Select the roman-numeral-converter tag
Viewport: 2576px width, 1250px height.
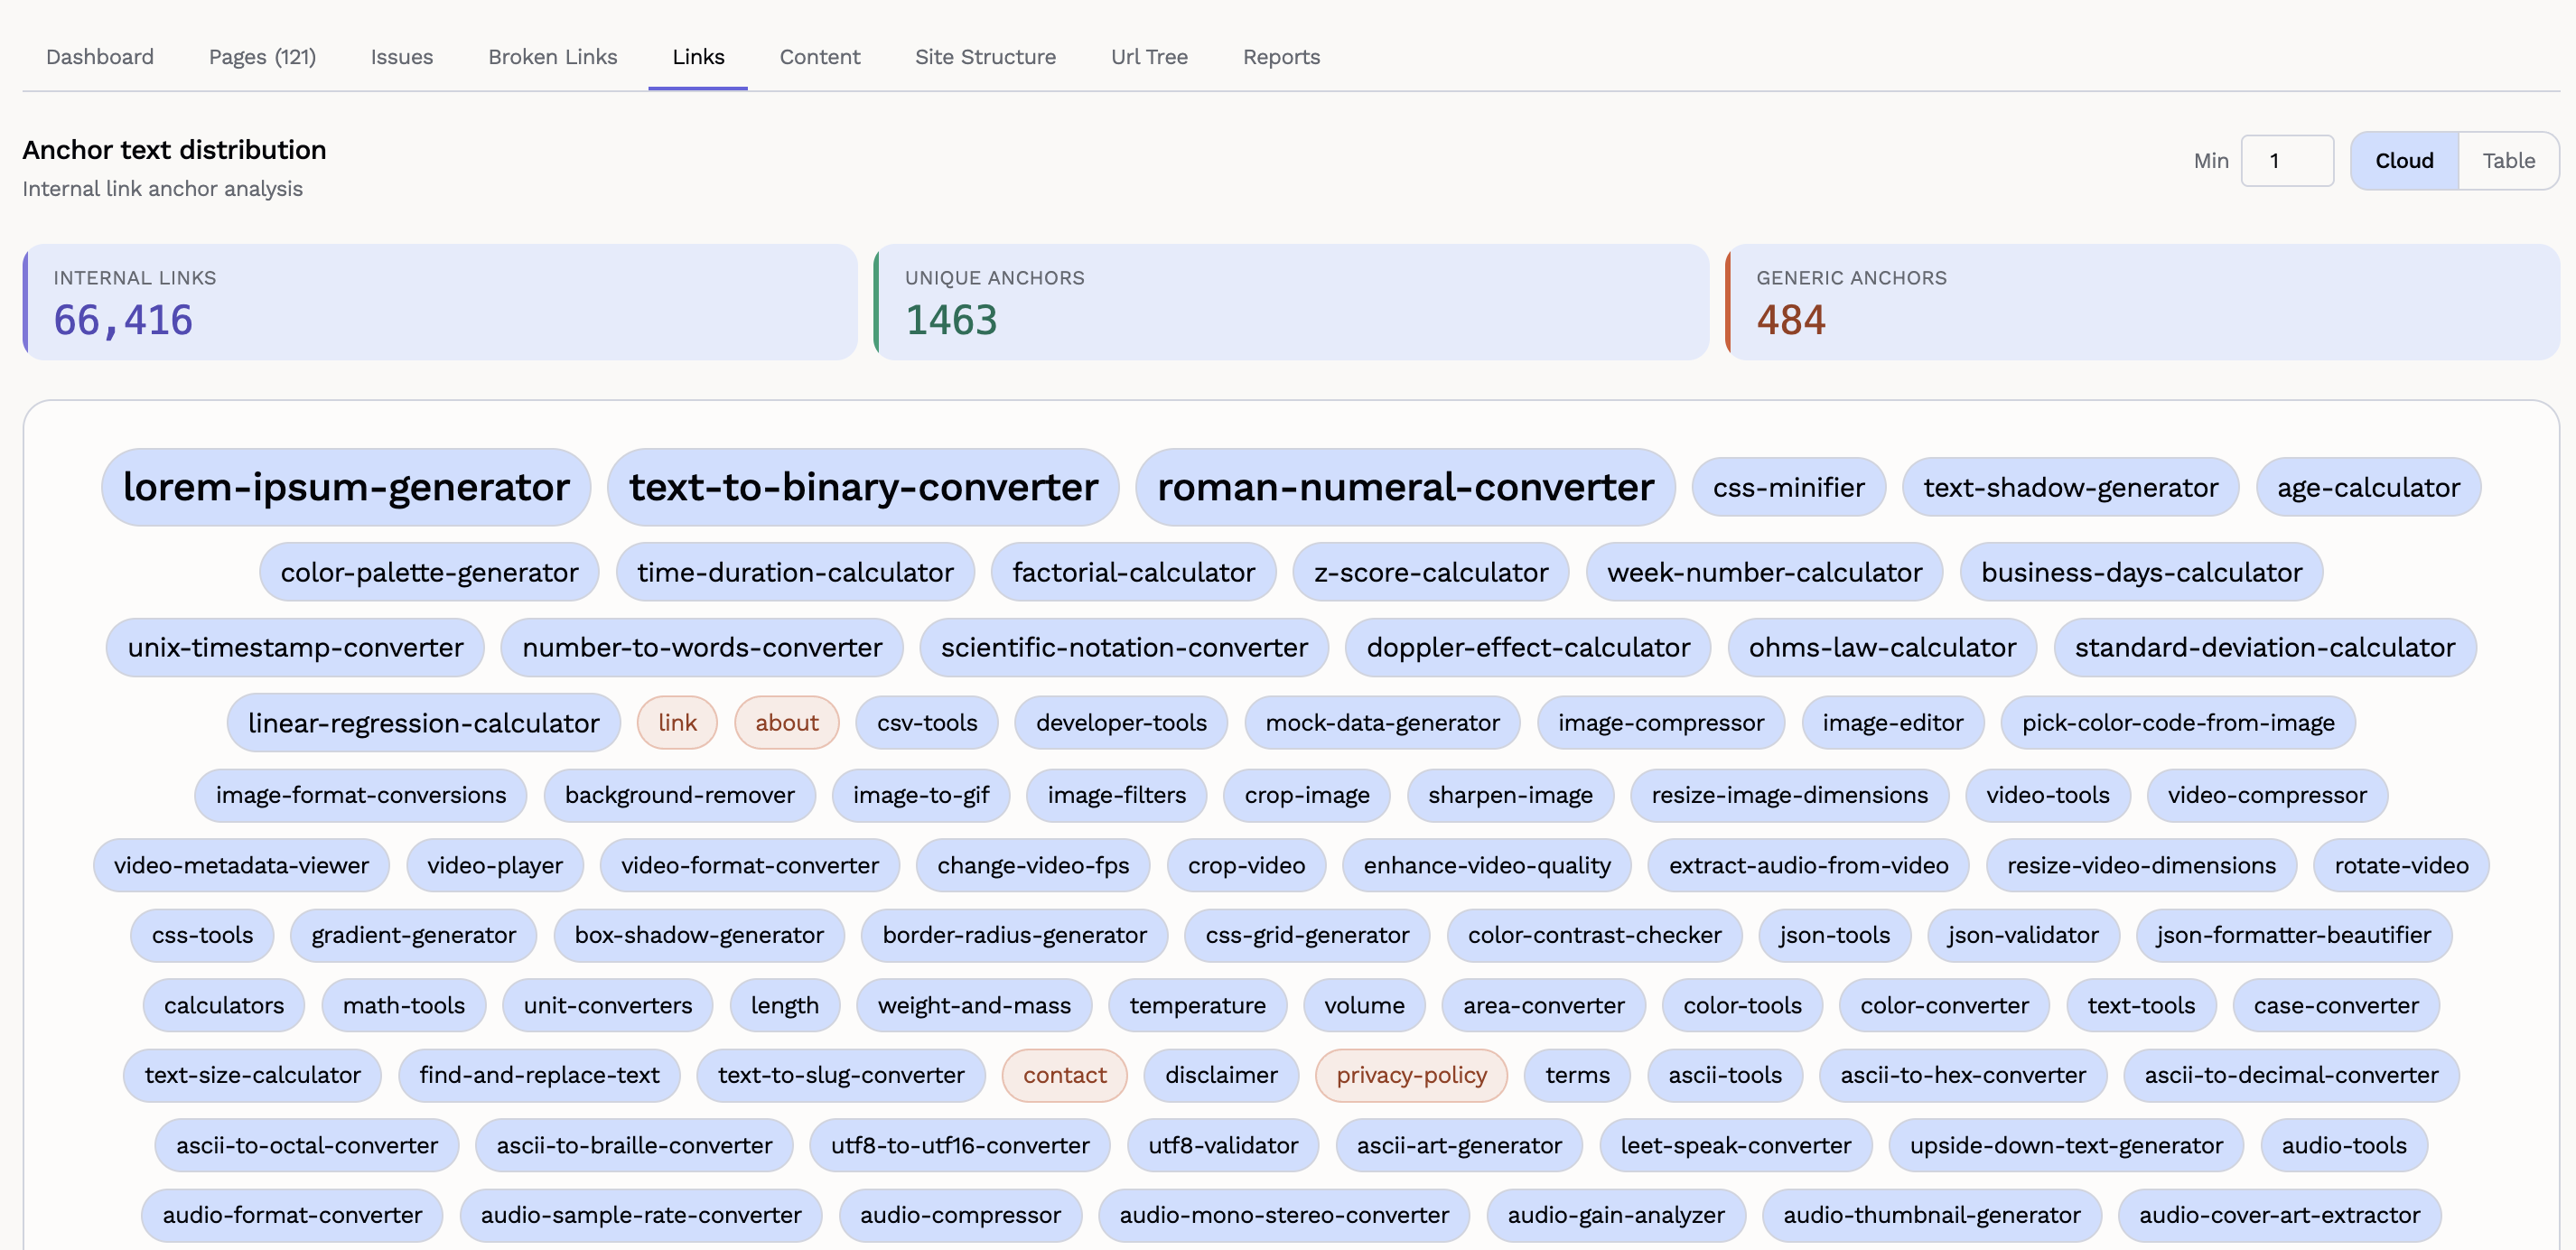point(1404,487)
